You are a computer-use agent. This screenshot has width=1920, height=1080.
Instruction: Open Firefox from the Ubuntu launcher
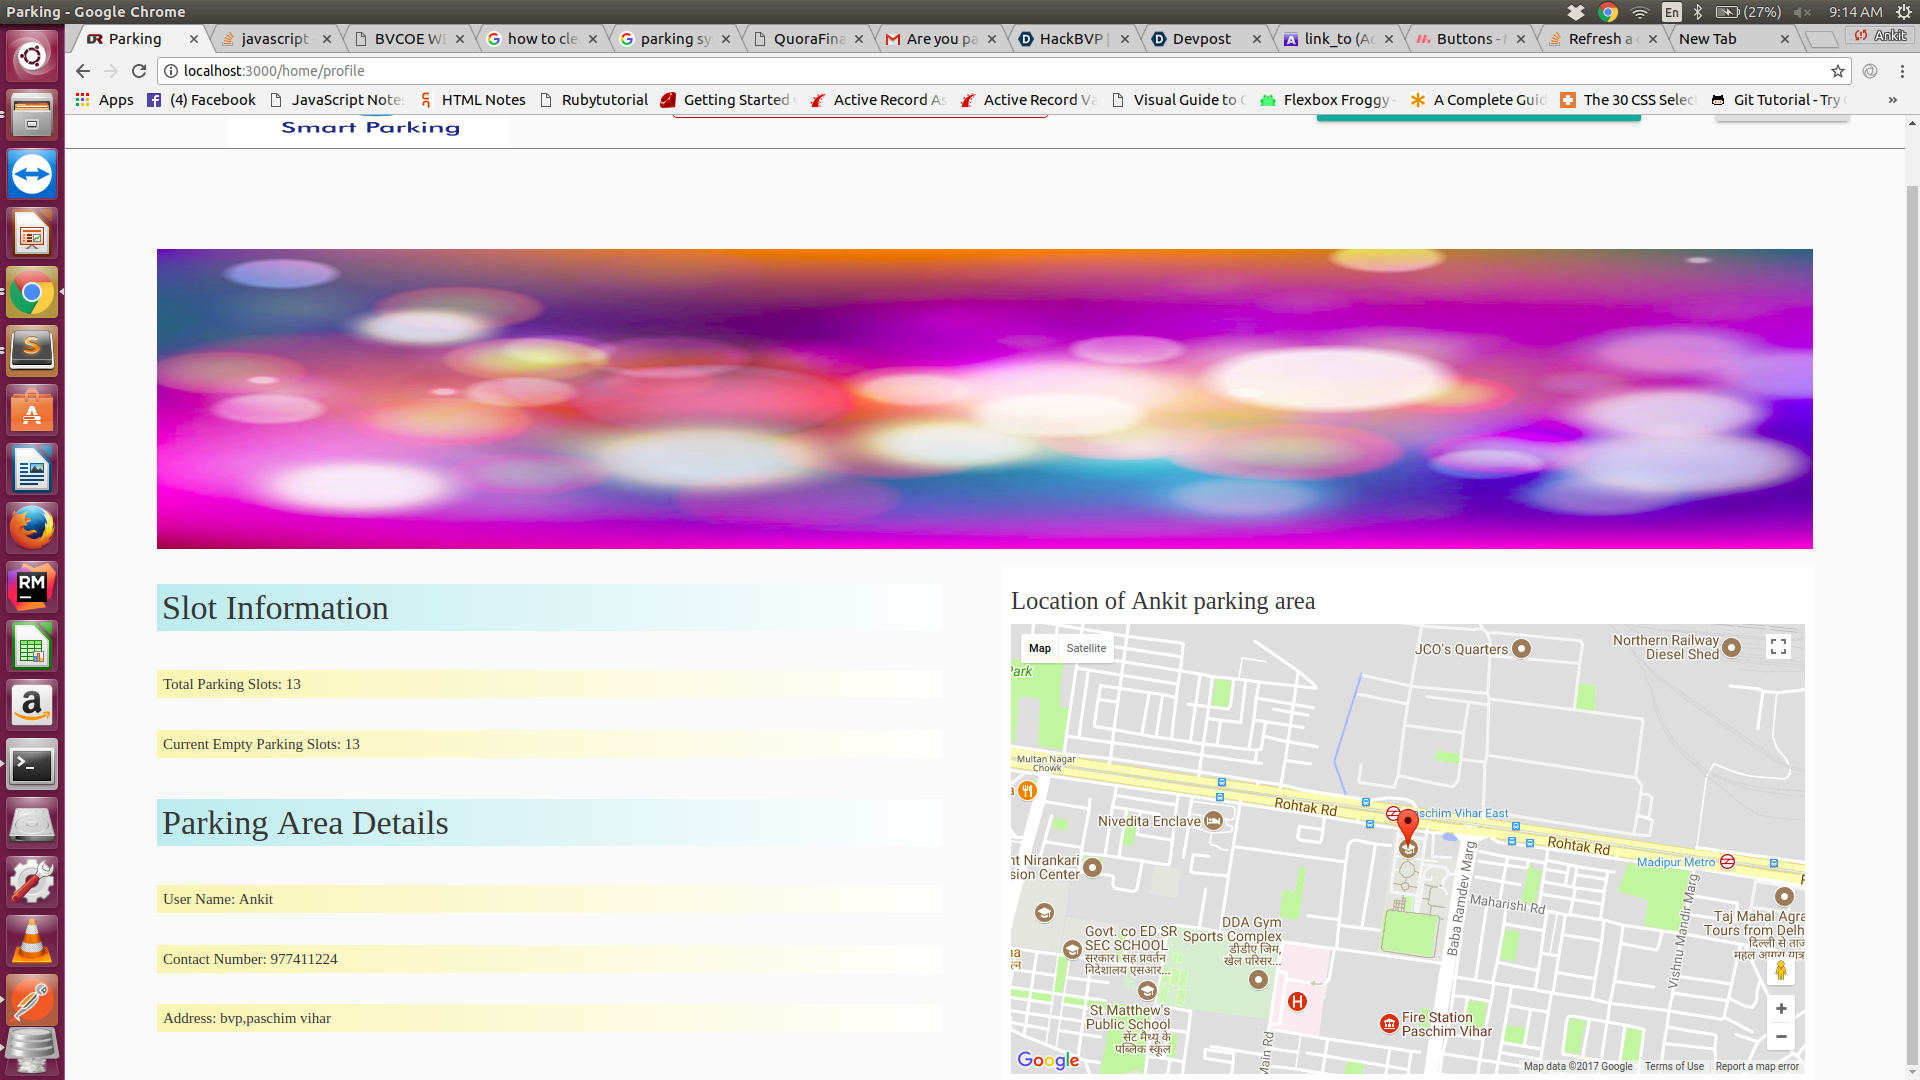(x=32, y=528)
